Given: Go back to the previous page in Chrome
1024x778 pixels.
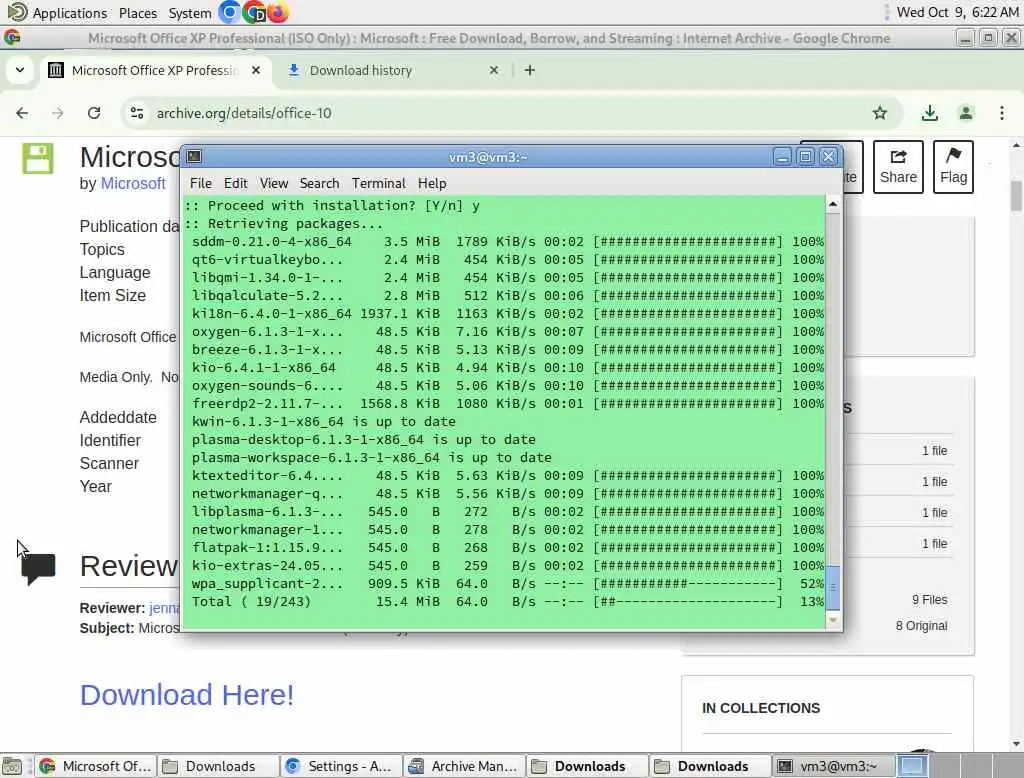Looking at the screenshot, I should pyautogui.click(x=22, y=113).
